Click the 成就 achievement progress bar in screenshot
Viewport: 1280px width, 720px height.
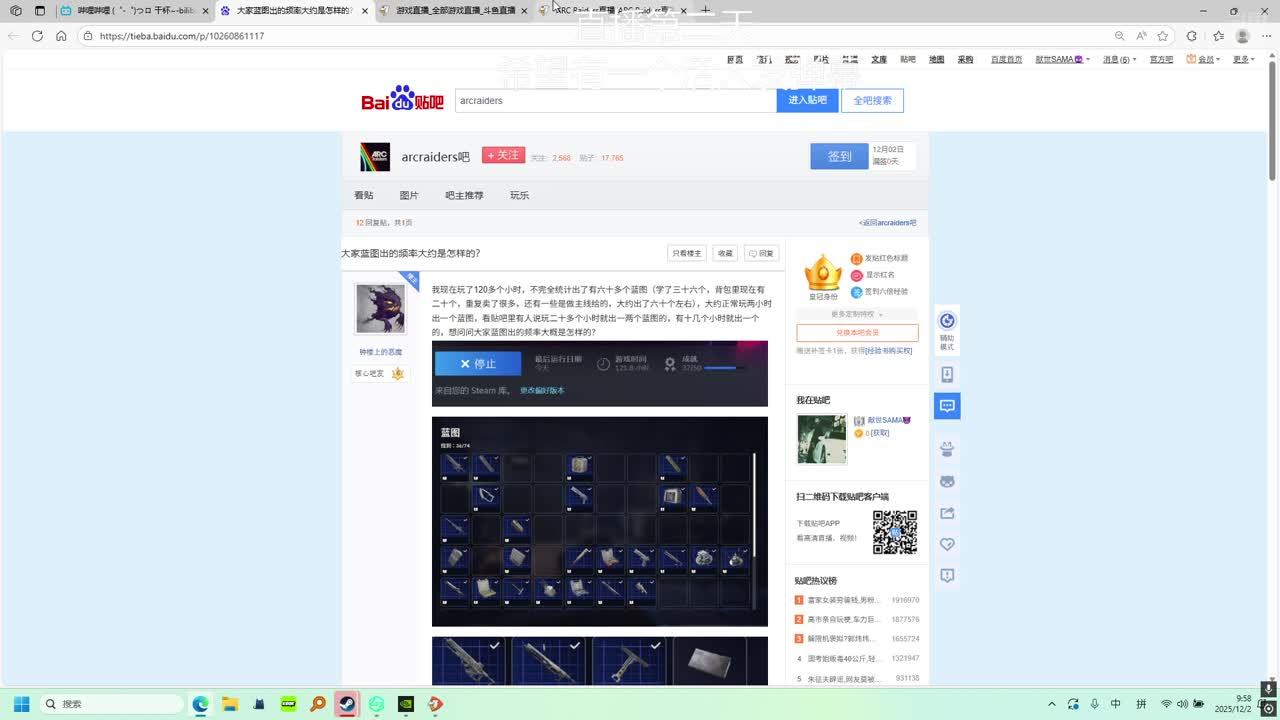coord(721,368)
